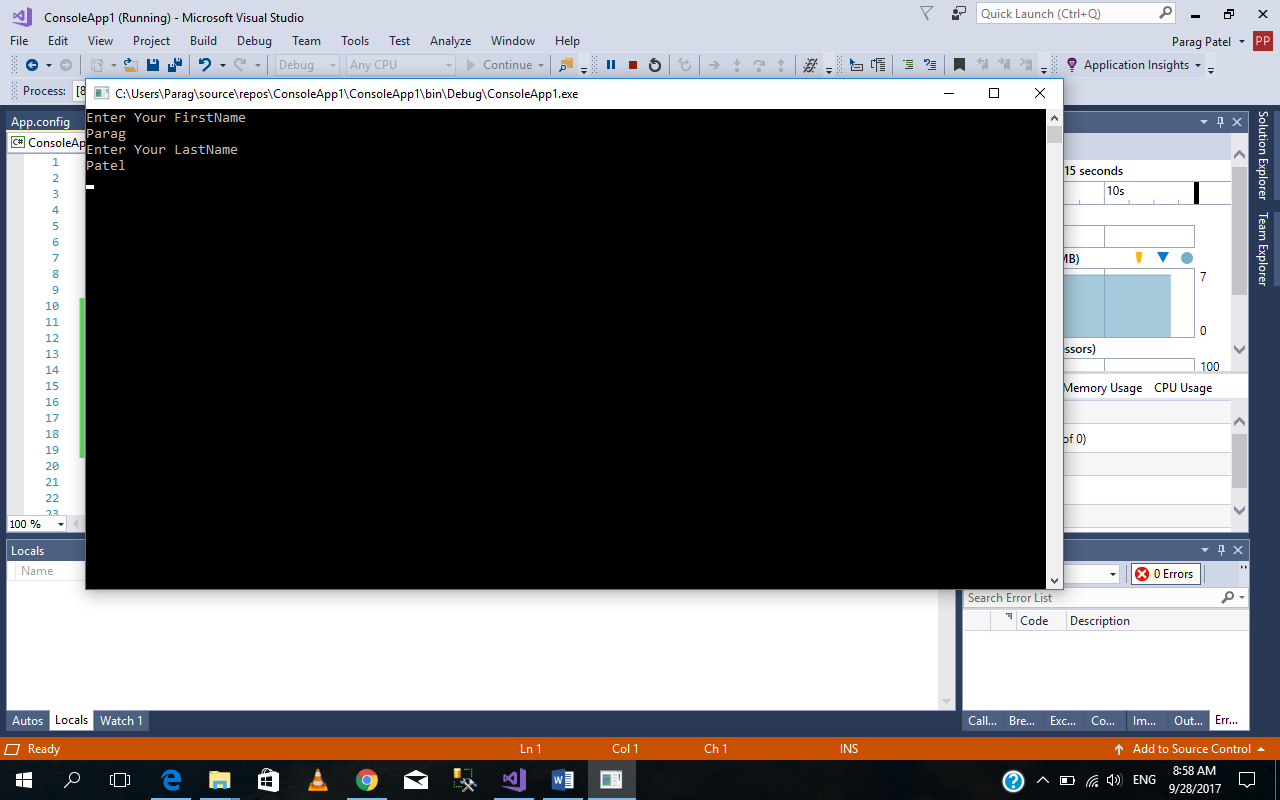Click the Undo arrow in the toolbar

click(x=204, y=65)
